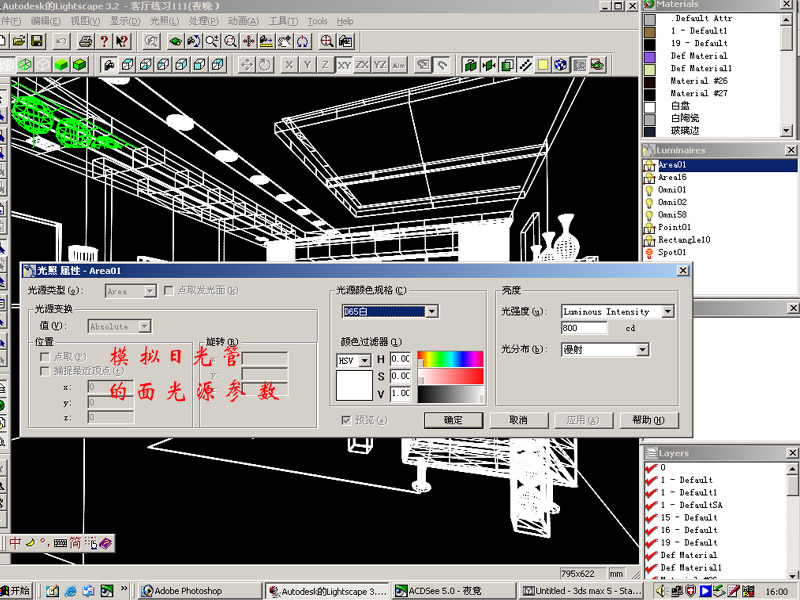Select Rectangle10 in the Luminaires list
Screen dimensions: 800x600
tap(684, 240)
